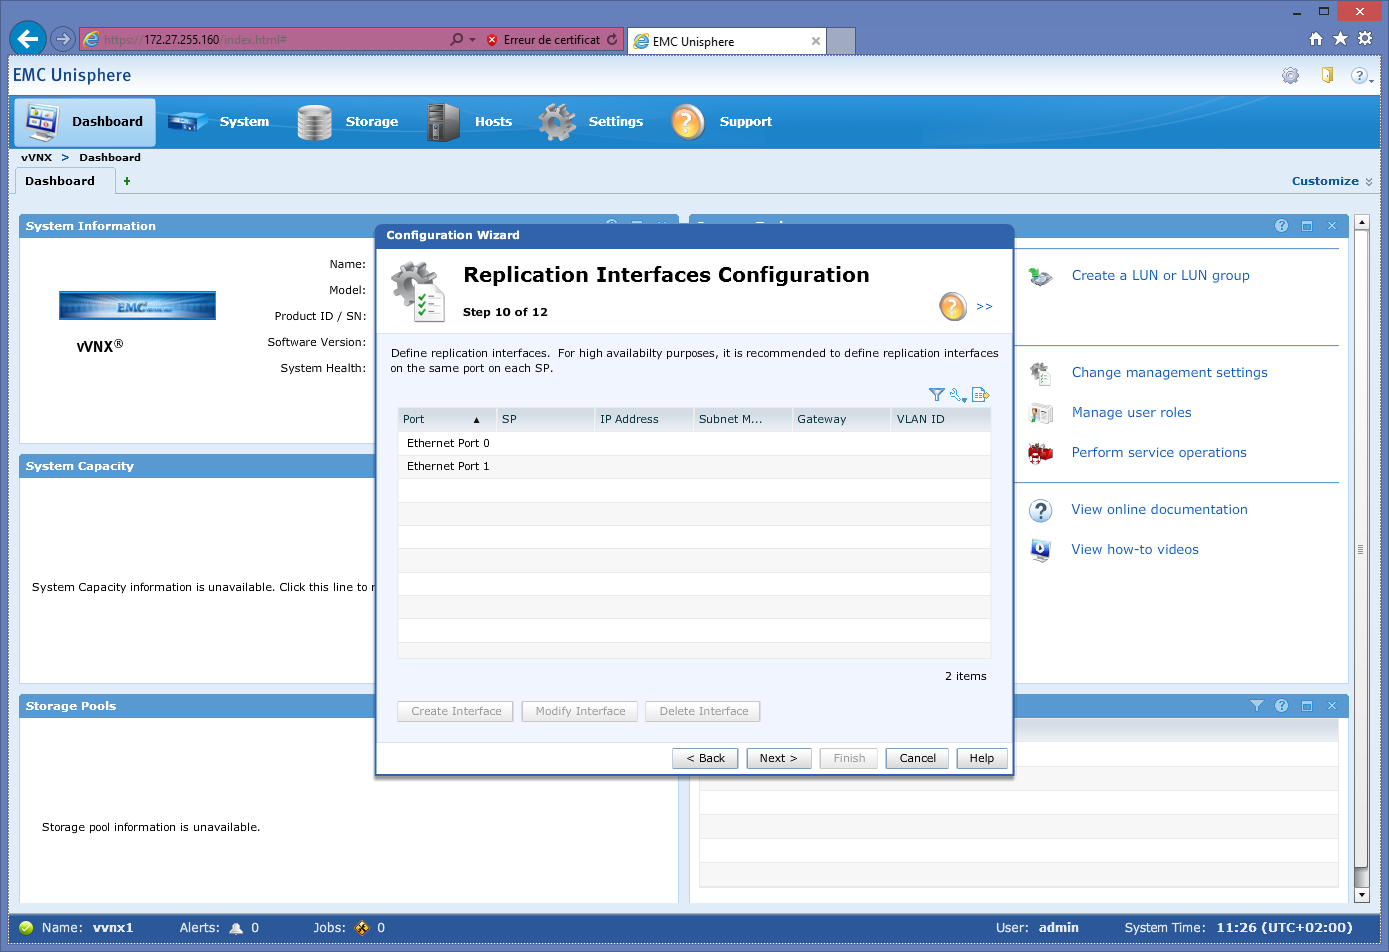The width and height of the screenshot is (1389, 952).
Task: Expand wizard help with double chevron
Action: click(984, 306)
